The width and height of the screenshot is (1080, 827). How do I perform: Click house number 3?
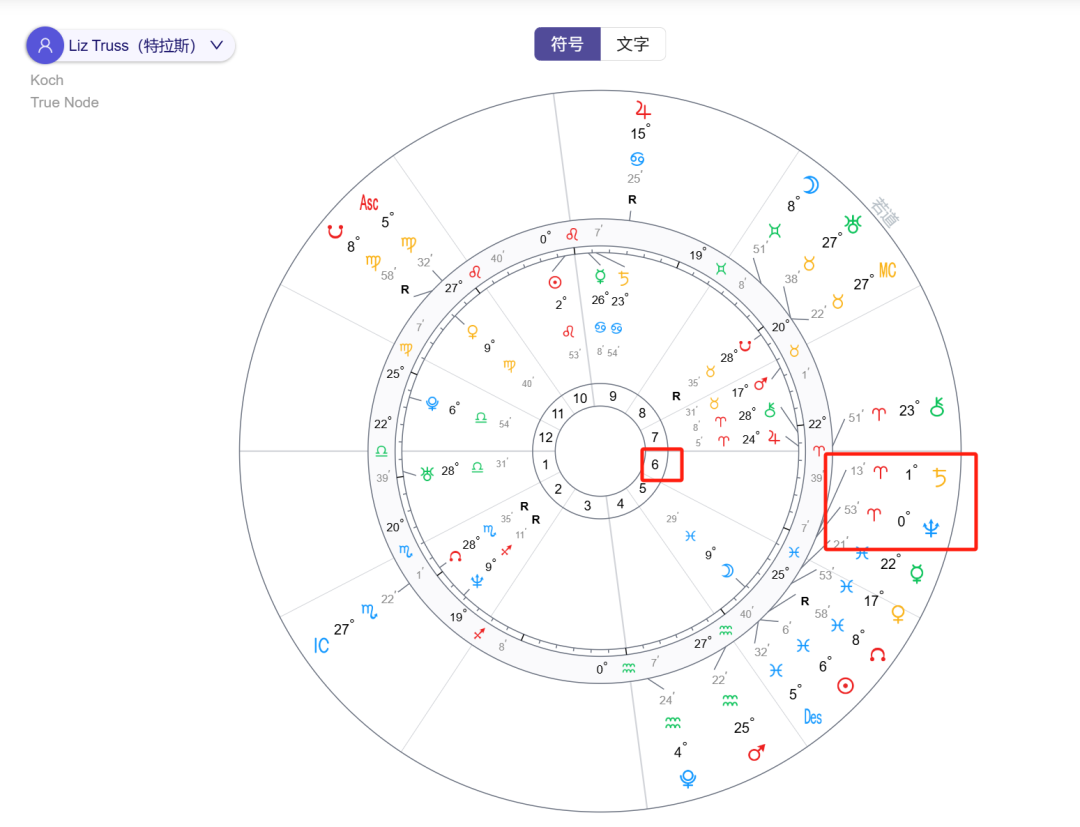coord(588,505)
